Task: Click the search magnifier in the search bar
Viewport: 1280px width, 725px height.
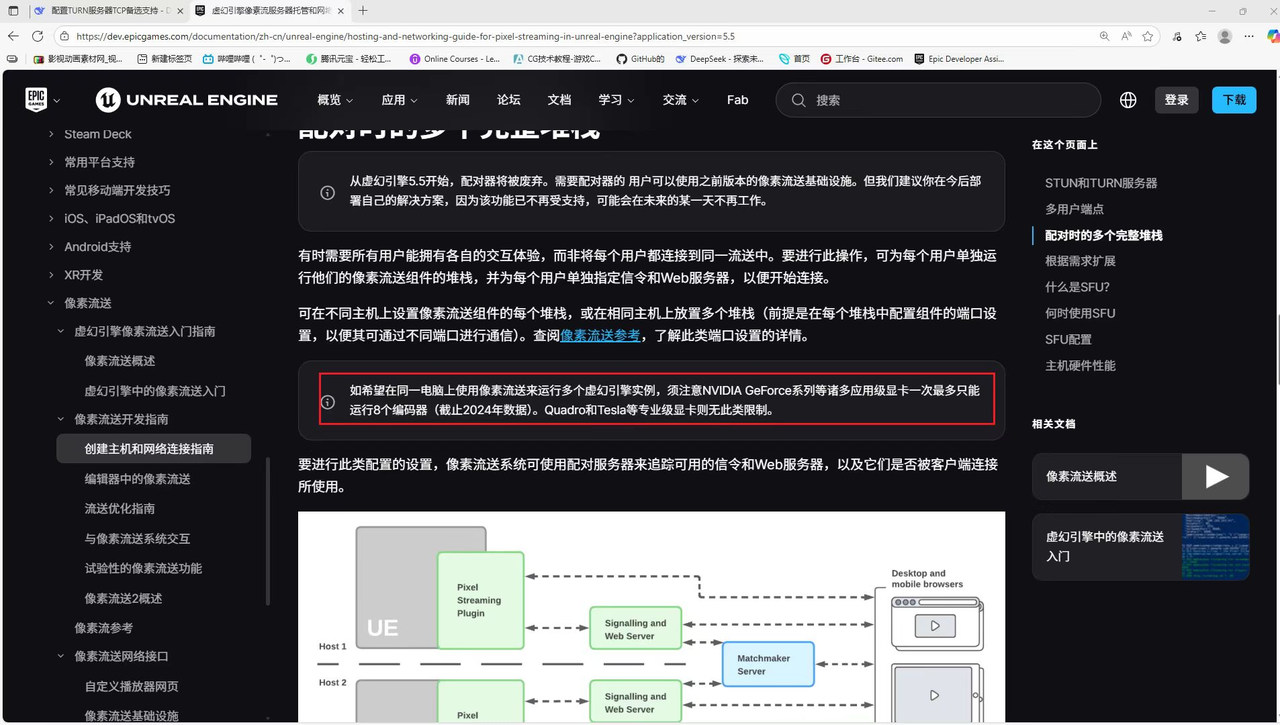Action: click(798, 100)
